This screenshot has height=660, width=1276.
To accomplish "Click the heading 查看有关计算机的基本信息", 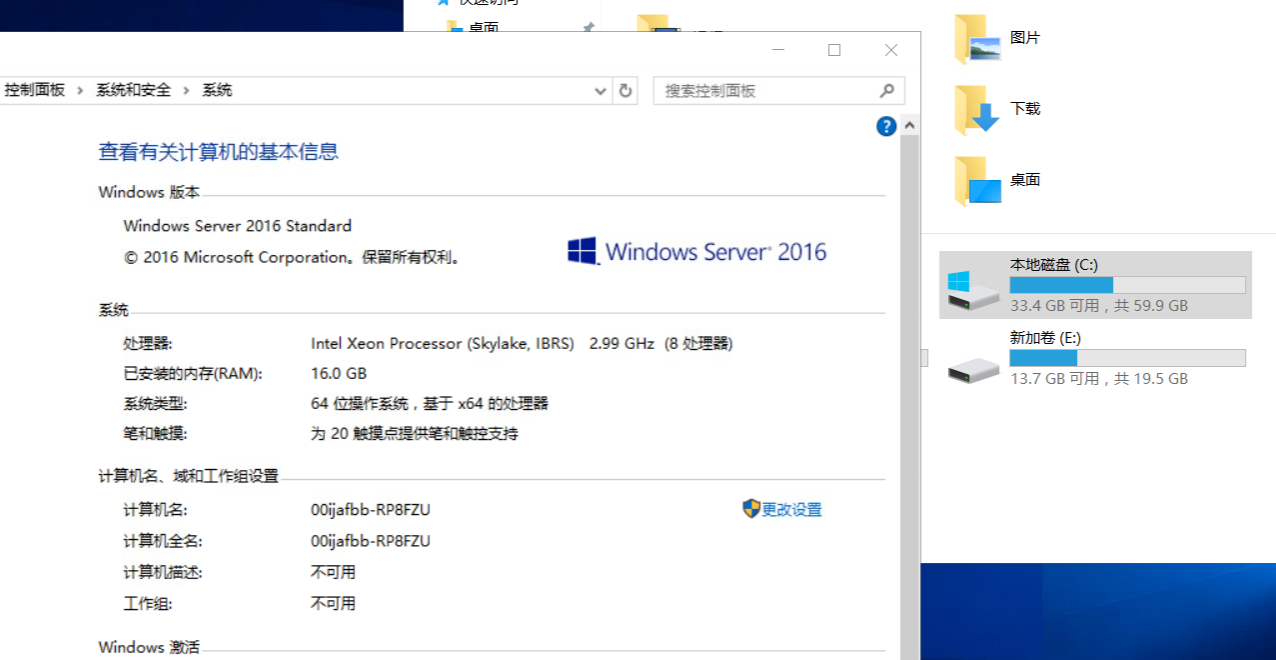I will coord(218,151).
